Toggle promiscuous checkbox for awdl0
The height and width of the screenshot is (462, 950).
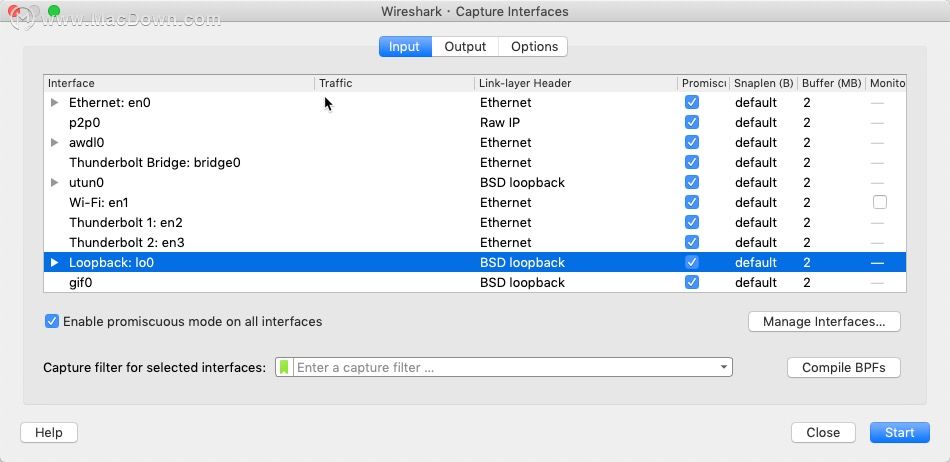[692, 142]
